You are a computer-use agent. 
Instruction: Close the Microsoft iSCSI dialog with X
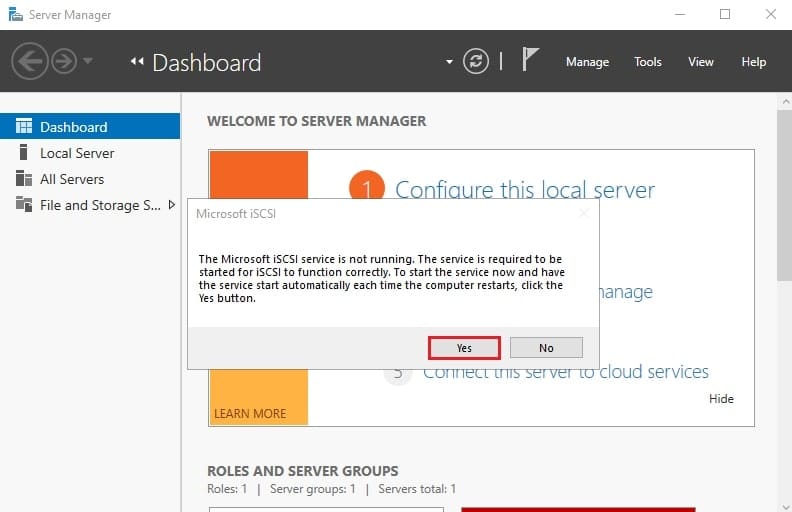(584, 213)
